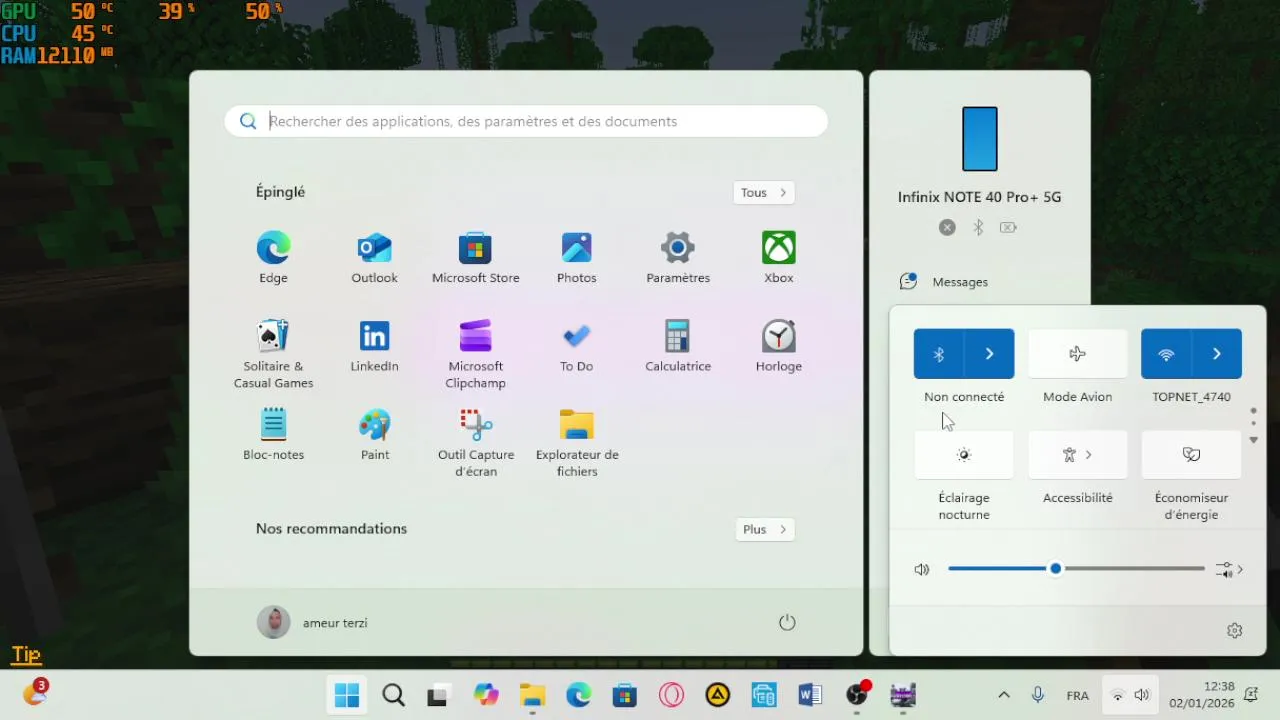1280x720 pixels.
Task: Click the Infinix phone image
Action: (980, 139)
